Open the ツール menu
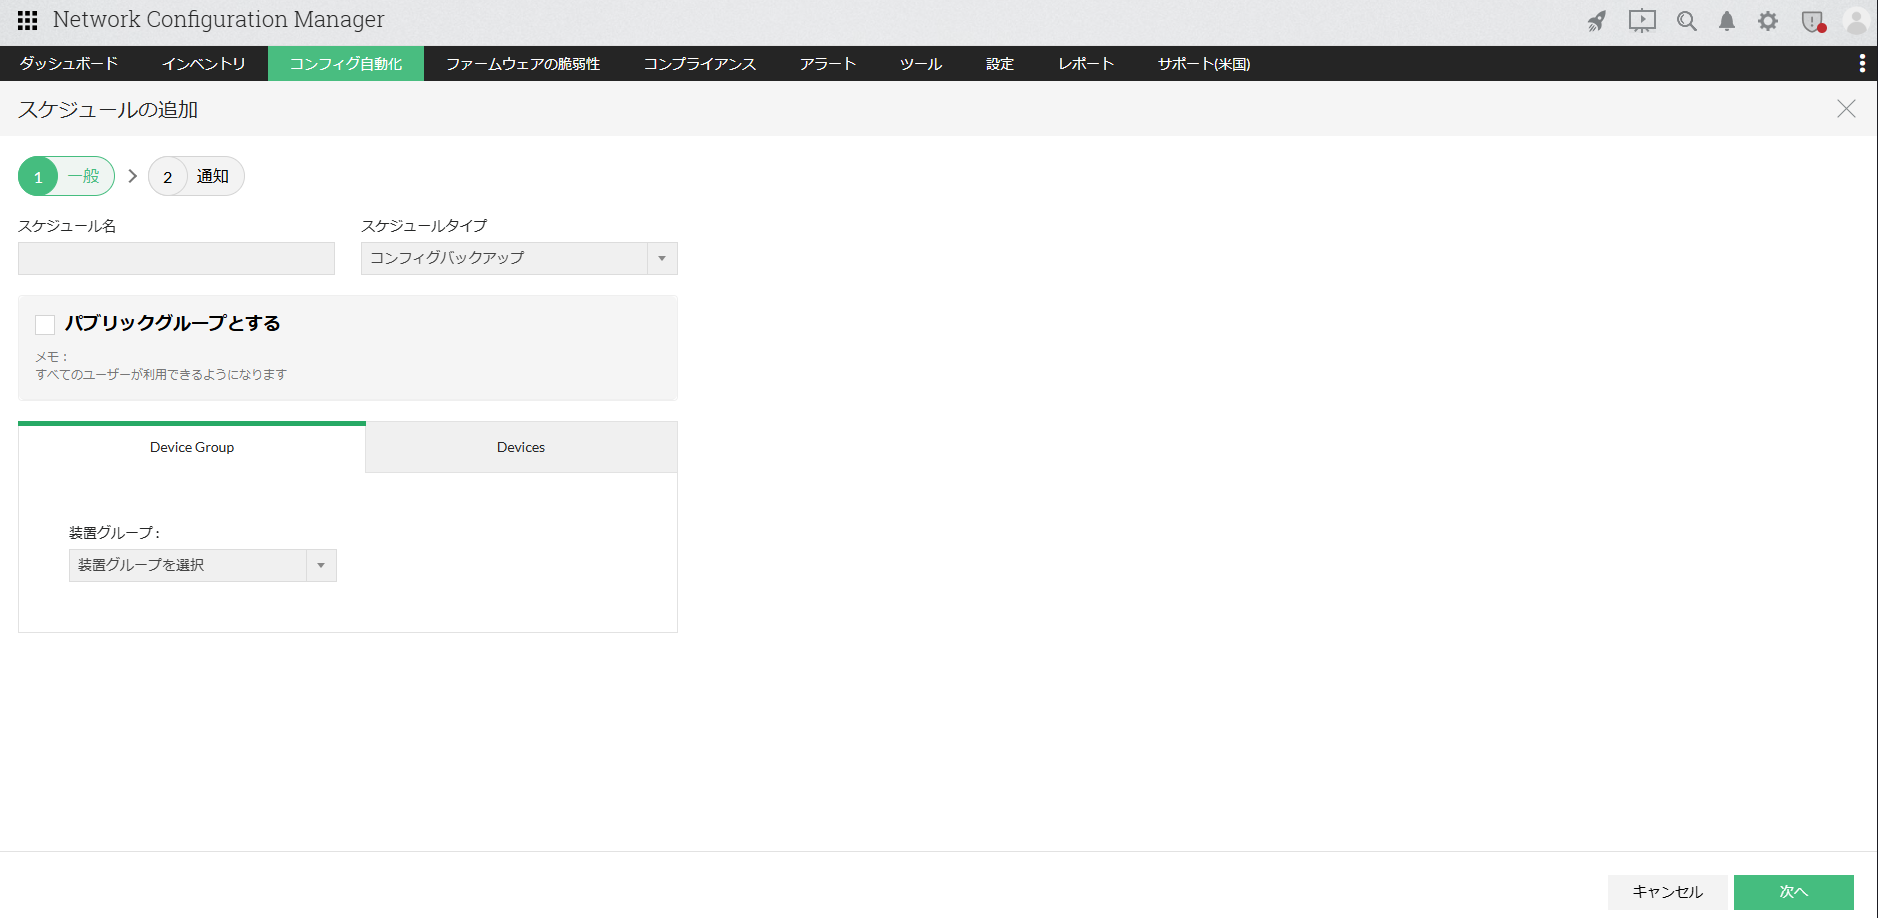The height and width of the screenshot is (918, 1878). pyautogui.click(x=921, y=64)
